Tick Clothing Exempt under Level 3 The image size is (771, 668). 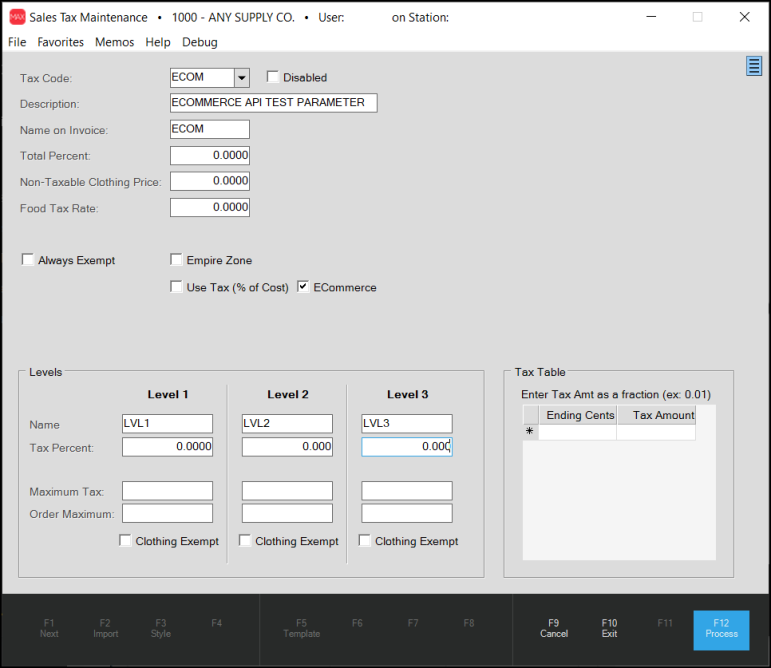pos(365,540)
